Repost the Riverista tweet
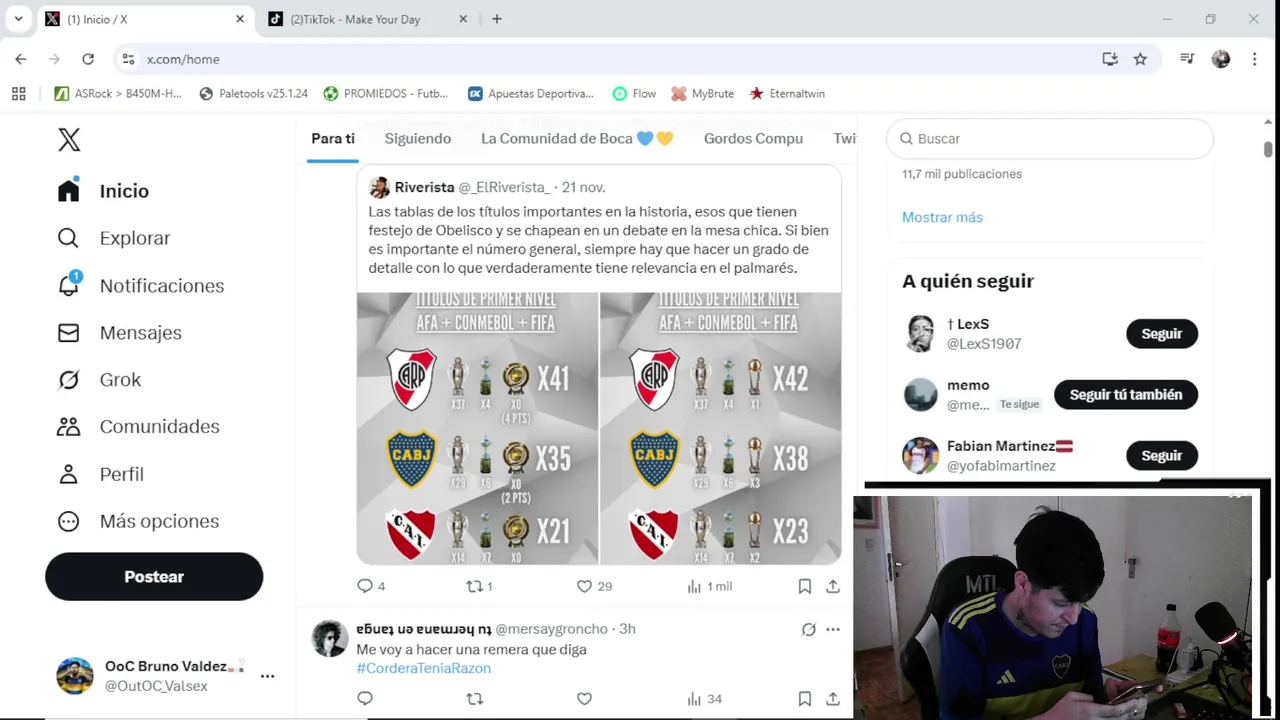The height and width of the screenshot is (720, 1280). click(x=475, y=586)
